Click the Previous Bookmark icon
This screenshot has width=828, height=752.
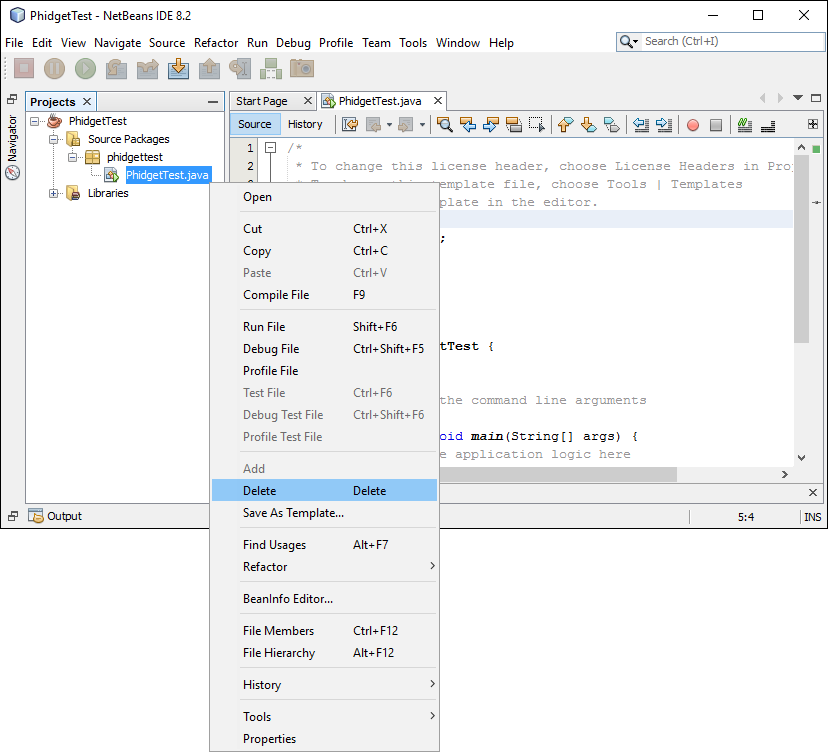click(566, 125)
